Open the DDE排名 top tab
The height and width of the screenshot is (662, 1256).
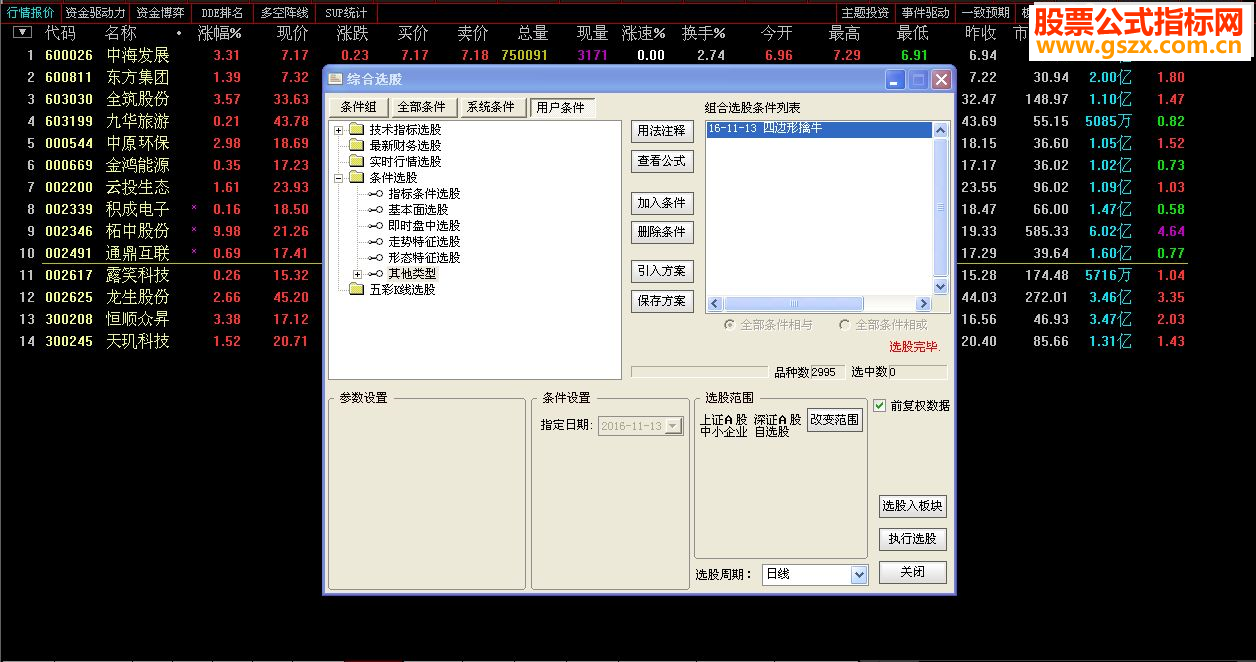[222, 13]
